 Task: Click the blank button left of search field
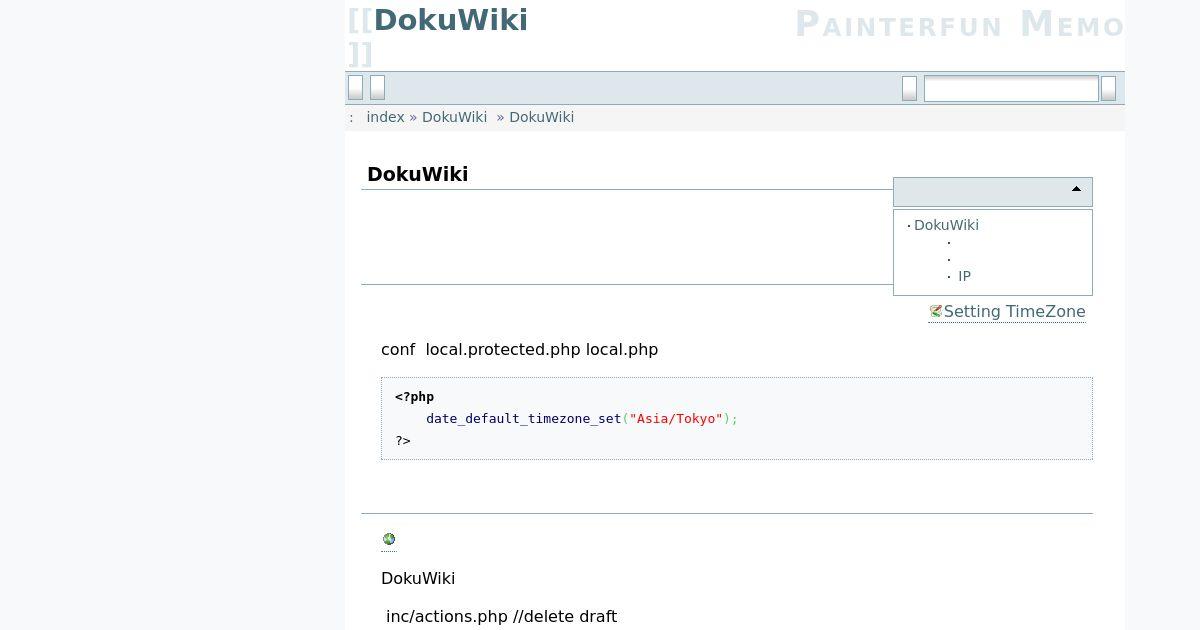(909, 89)
